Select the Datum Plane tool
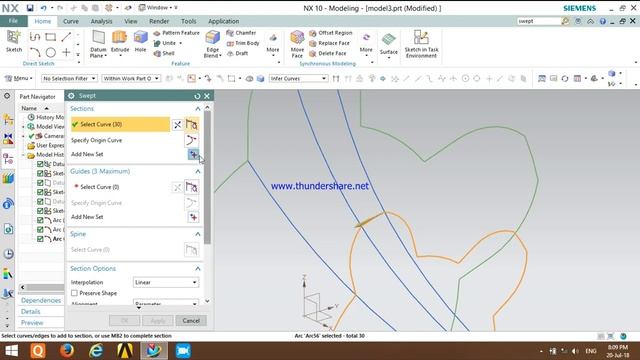640x360 pixels. click(x=98, y=44)
